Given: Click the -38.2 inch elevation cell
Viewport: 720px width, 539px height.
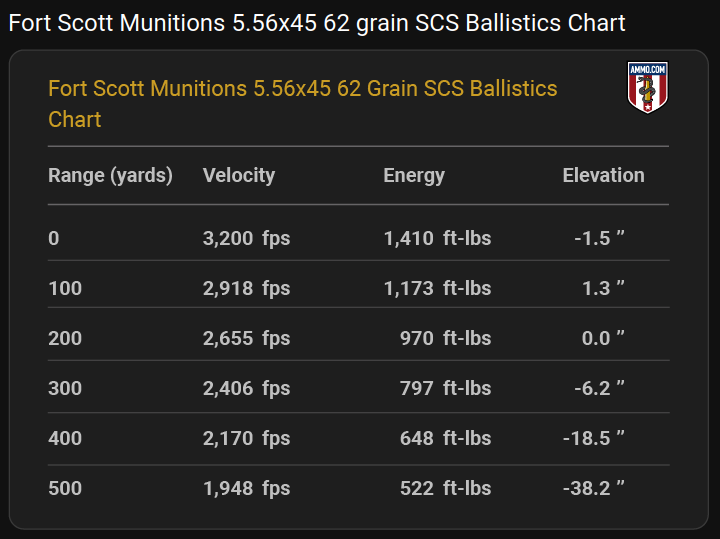Looking at the screenshot, I should pos(594,488).
